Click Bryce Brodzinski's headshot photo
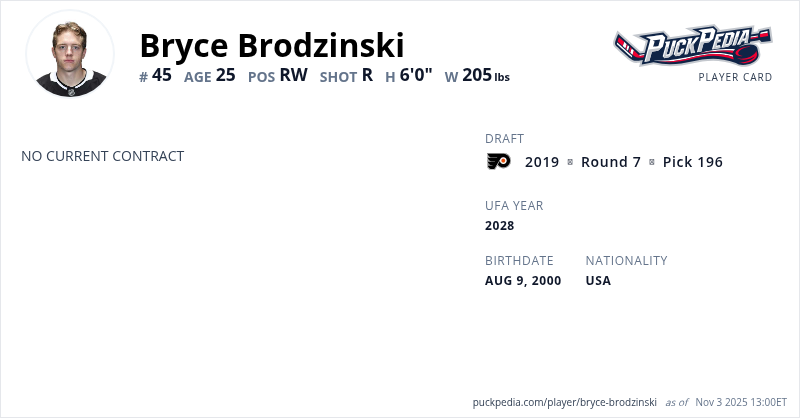This screenshot has height=418, width=800. tap(70, 55)
